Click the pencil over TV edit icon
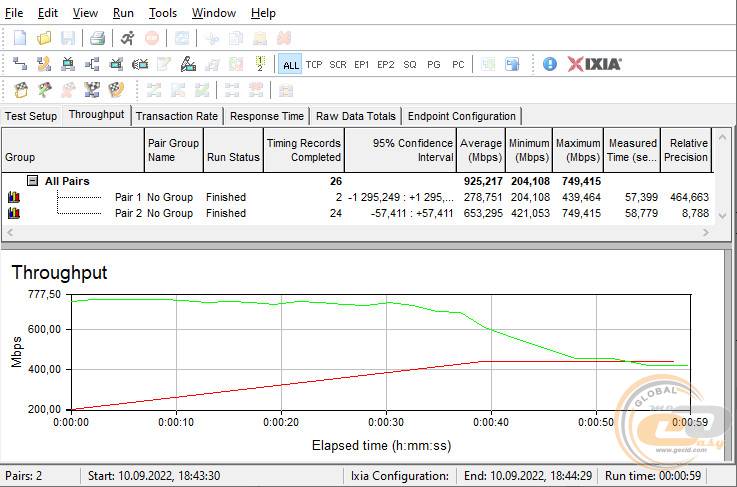 [x=188, y=64]
